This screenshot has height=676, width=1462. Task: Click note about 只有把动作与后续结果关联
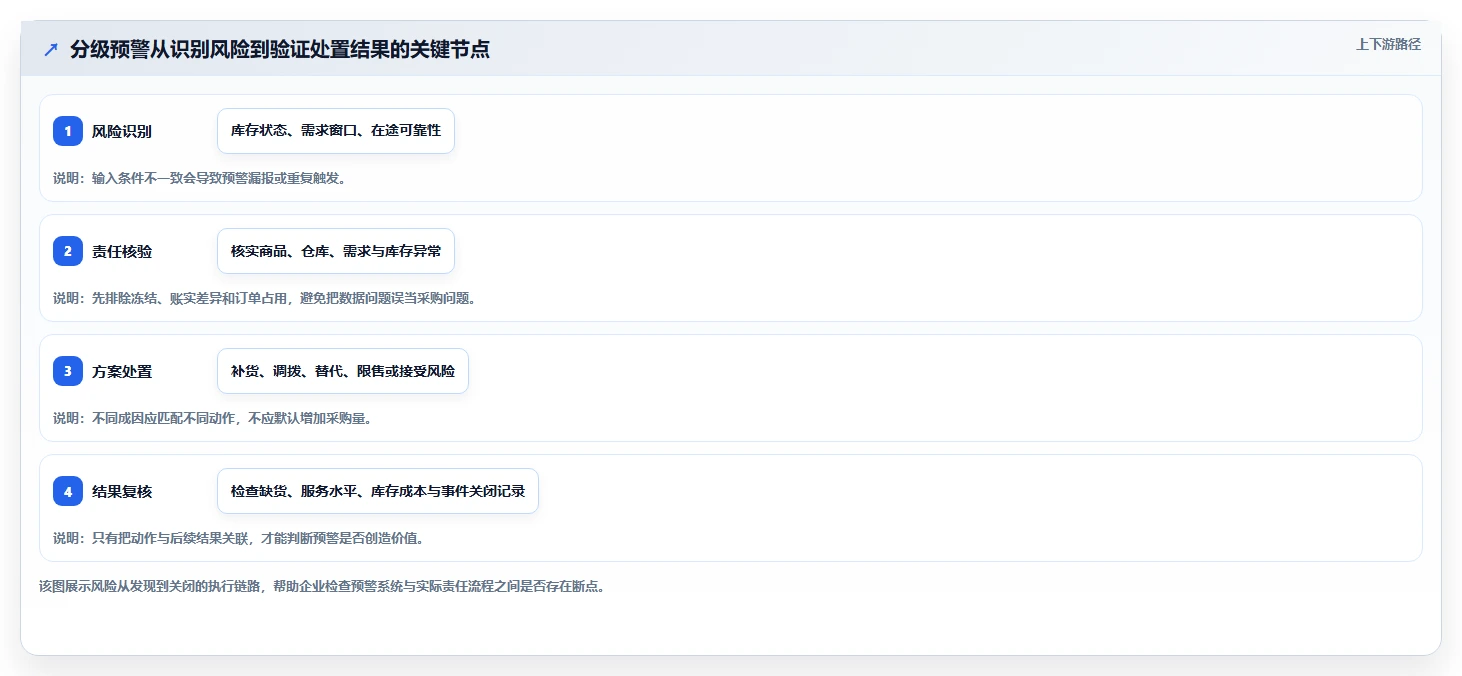pyautogui.click(x=239, y=538)
